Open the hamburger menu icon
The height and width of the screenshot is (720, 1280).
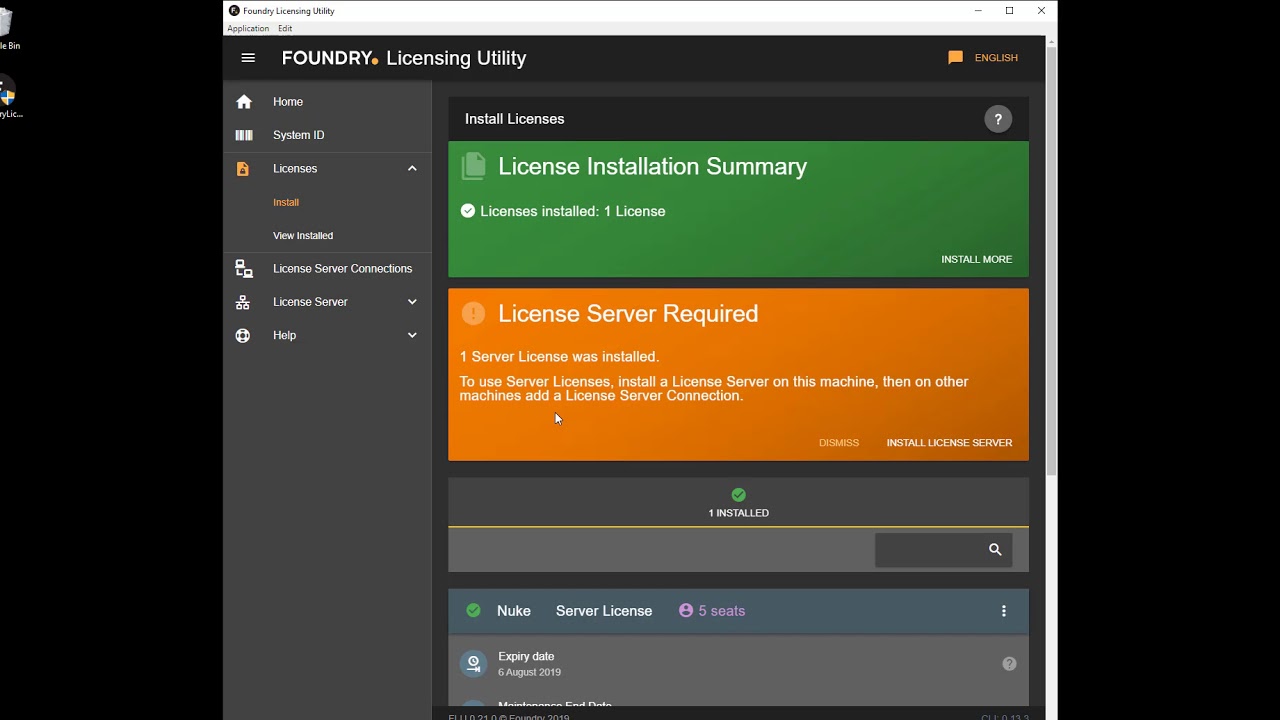pos(248,58)
